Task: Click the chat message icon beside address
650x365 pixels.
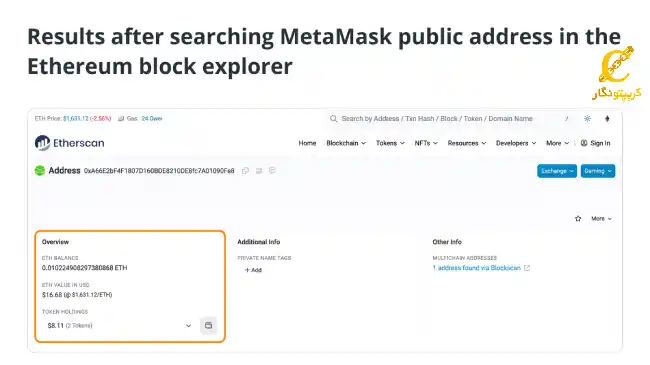Action: [272, 170]
